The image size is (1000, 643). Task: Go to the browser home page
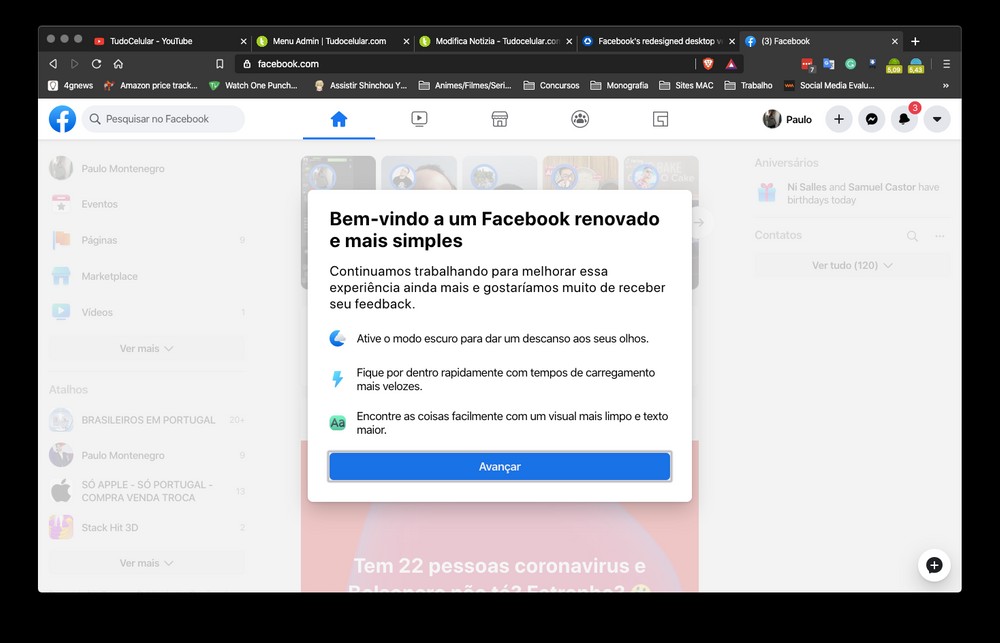tap(118, 64)
